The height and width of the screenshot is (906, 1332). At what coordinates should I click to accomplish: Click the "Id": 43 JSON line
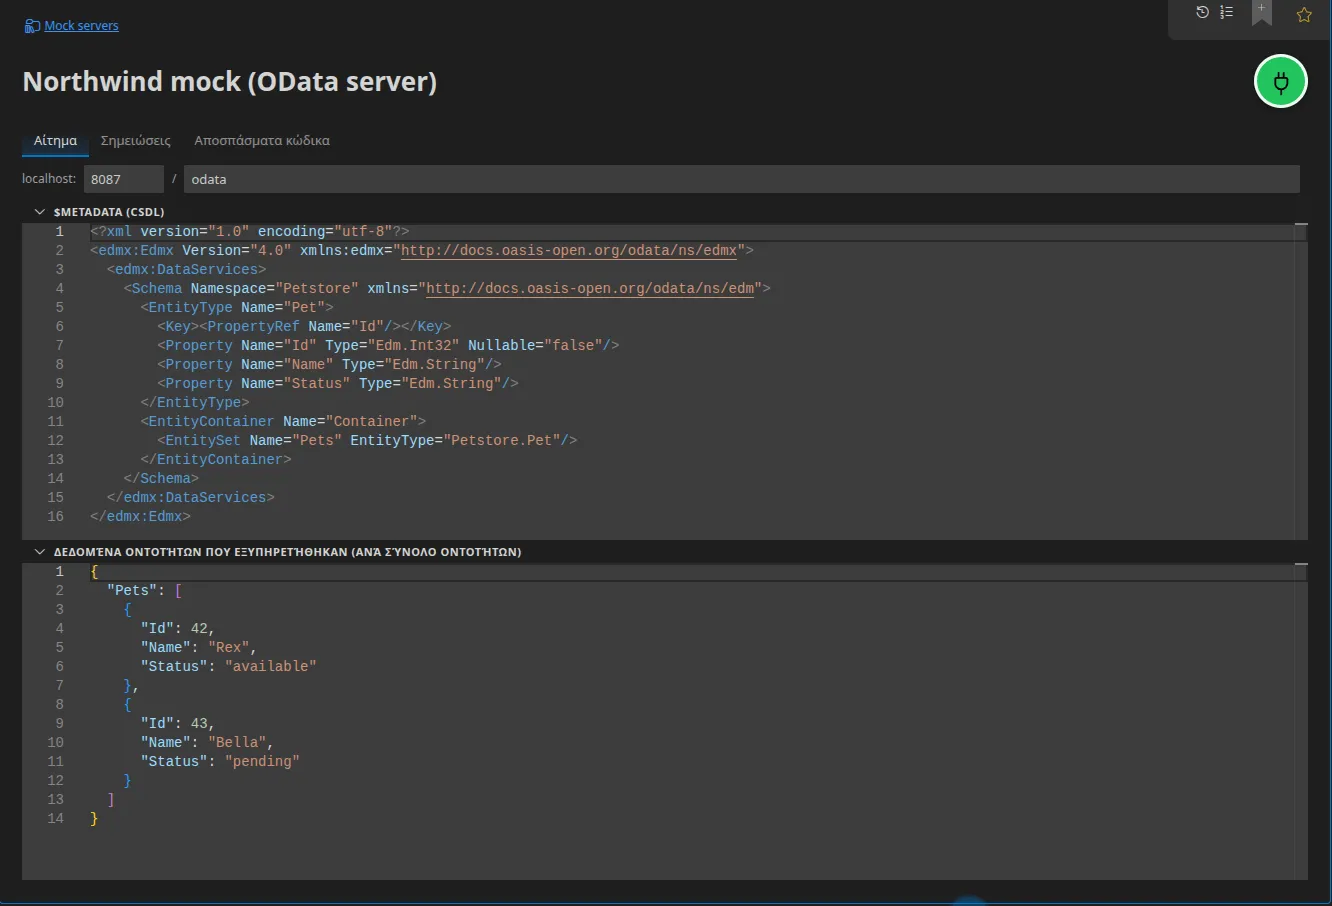(x=178, y=723)
